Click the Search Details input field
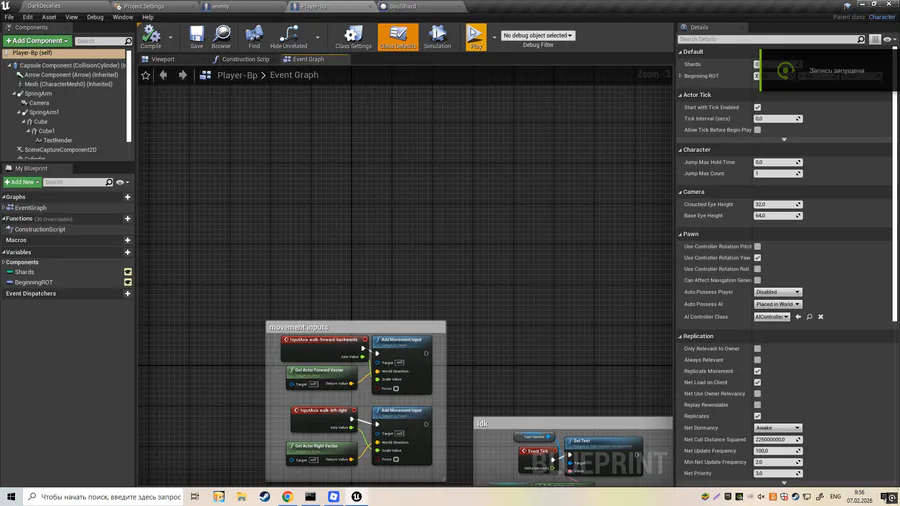Image resolution: width=900 pixels, height=506 pixels. point(767,39)
